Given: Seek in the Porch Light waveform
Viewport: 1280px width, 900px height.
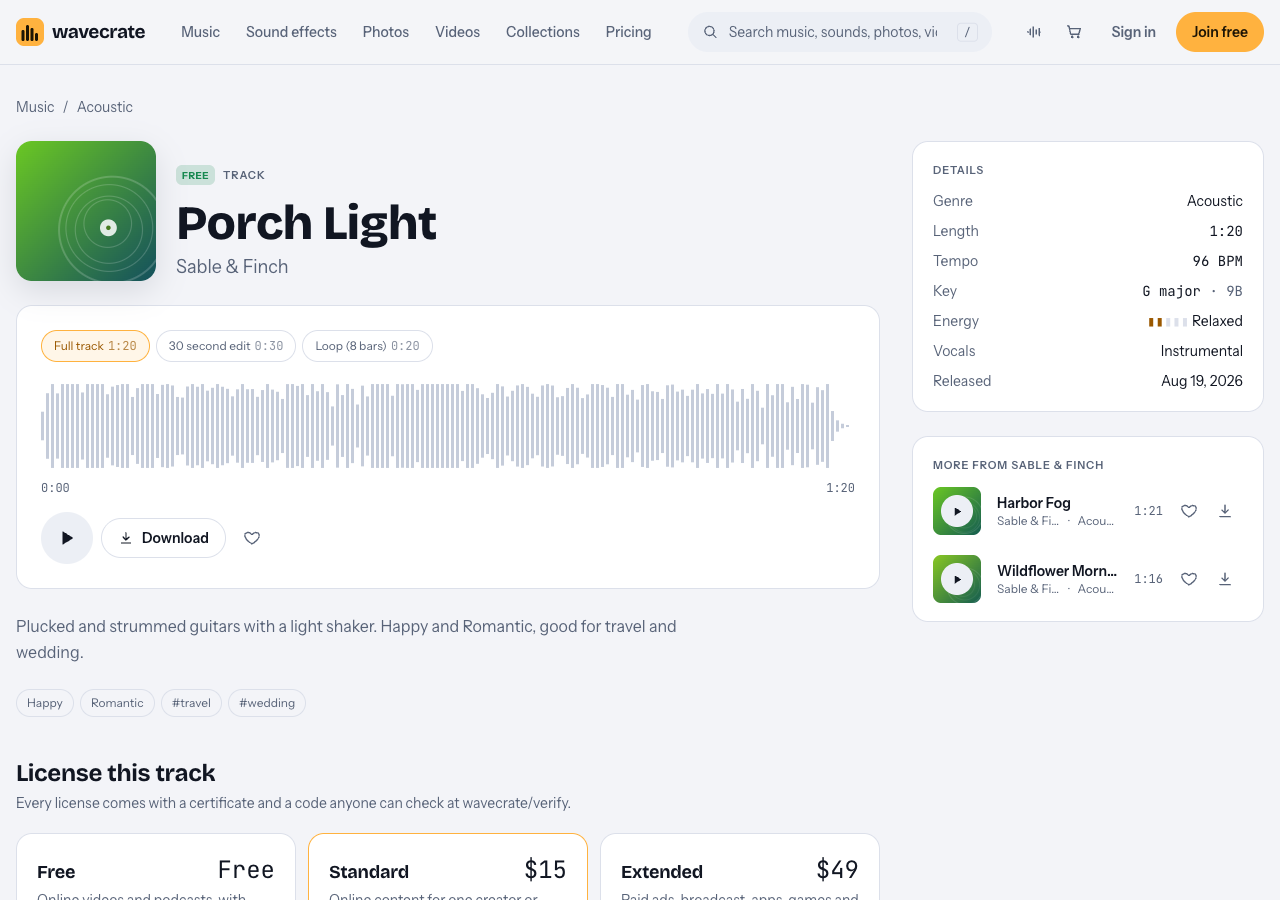Looking at the screenshot, I should pos(446,426).
